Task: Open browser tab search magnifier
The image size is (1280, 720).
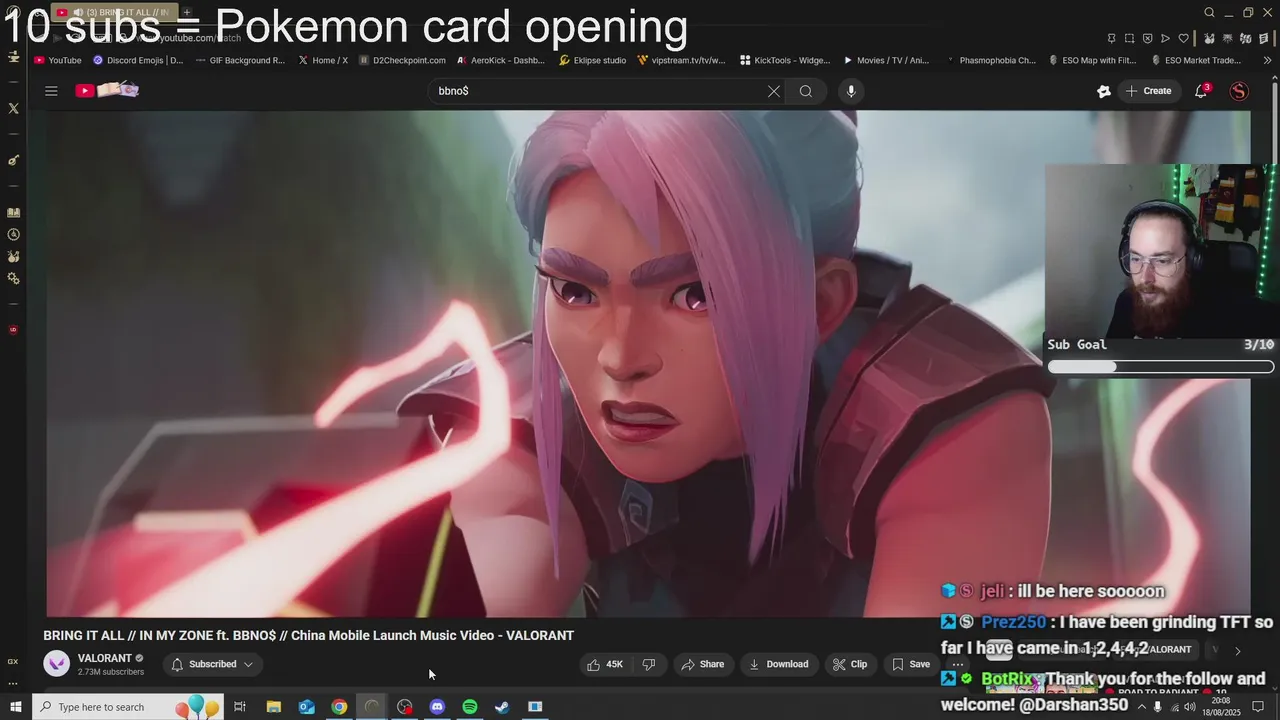Action: tap(1209, 13)
